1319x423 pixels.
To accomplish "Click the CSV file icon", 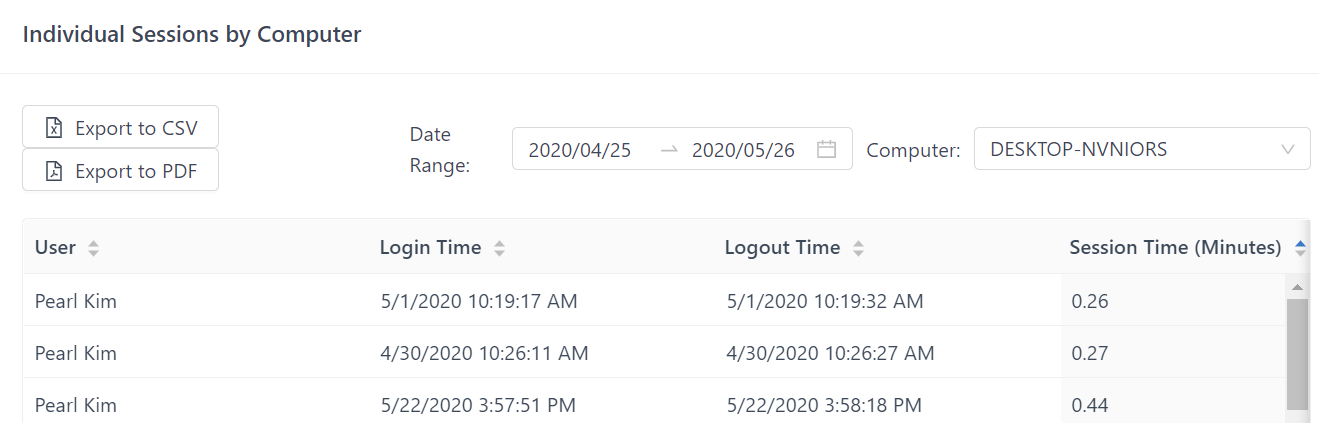I will (x=54, y=128).
